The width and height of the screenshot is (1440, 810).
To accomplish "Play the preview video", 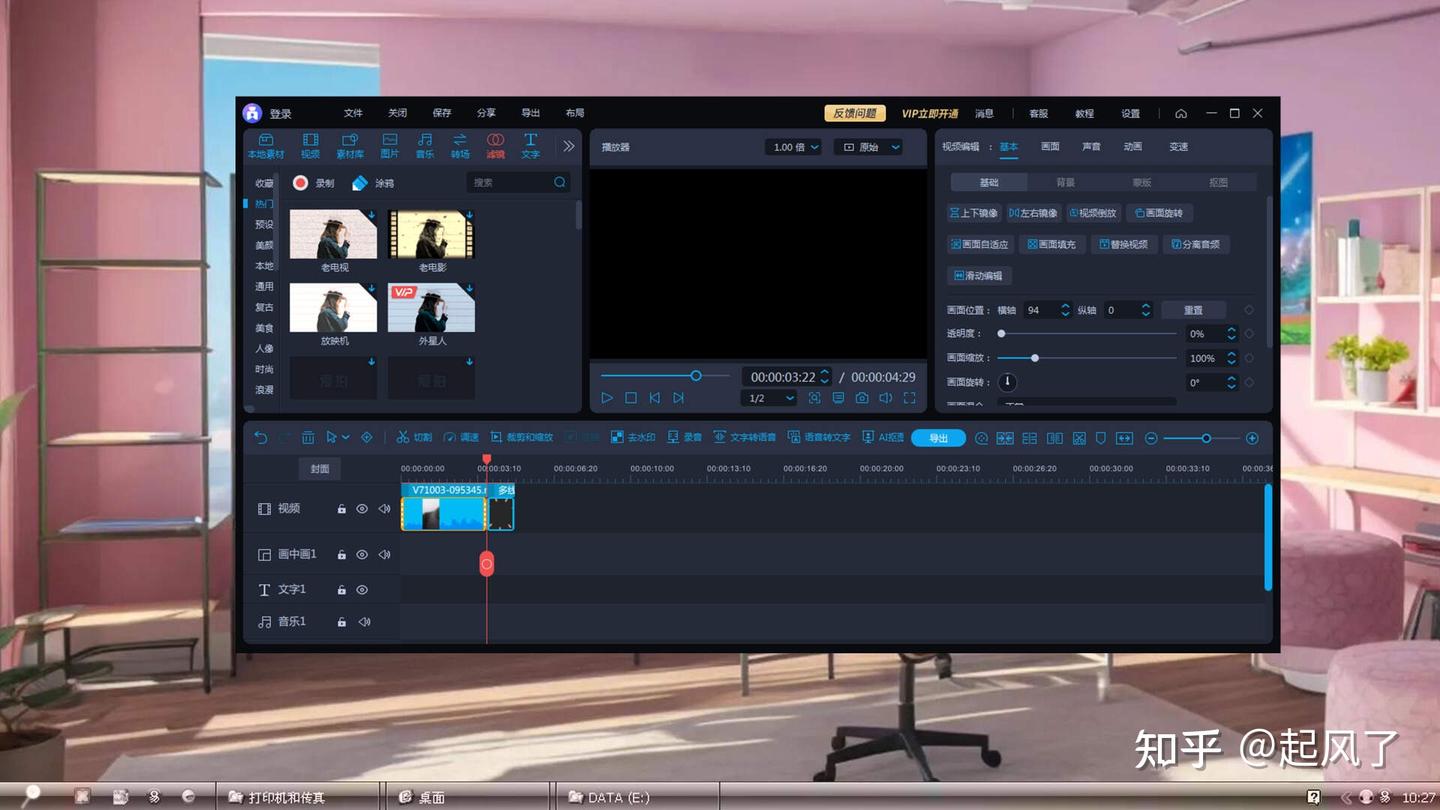I will pyautogui.click(x=607, y=398).
